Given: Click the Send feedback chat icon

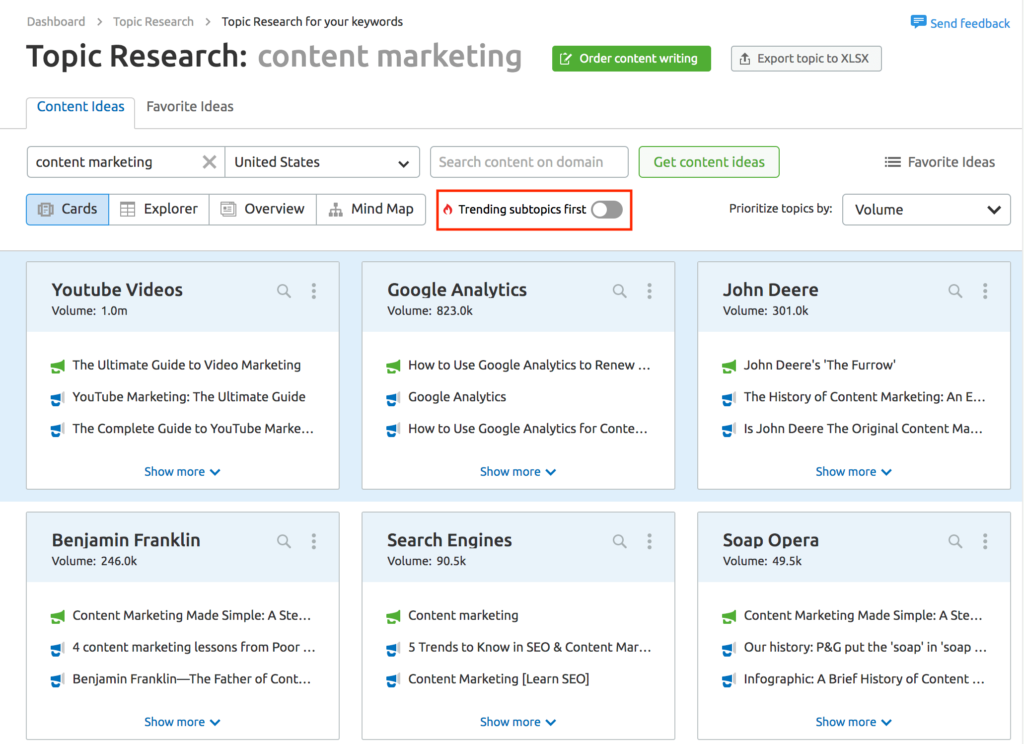Looking at the screenshot, I should point(918,22).
